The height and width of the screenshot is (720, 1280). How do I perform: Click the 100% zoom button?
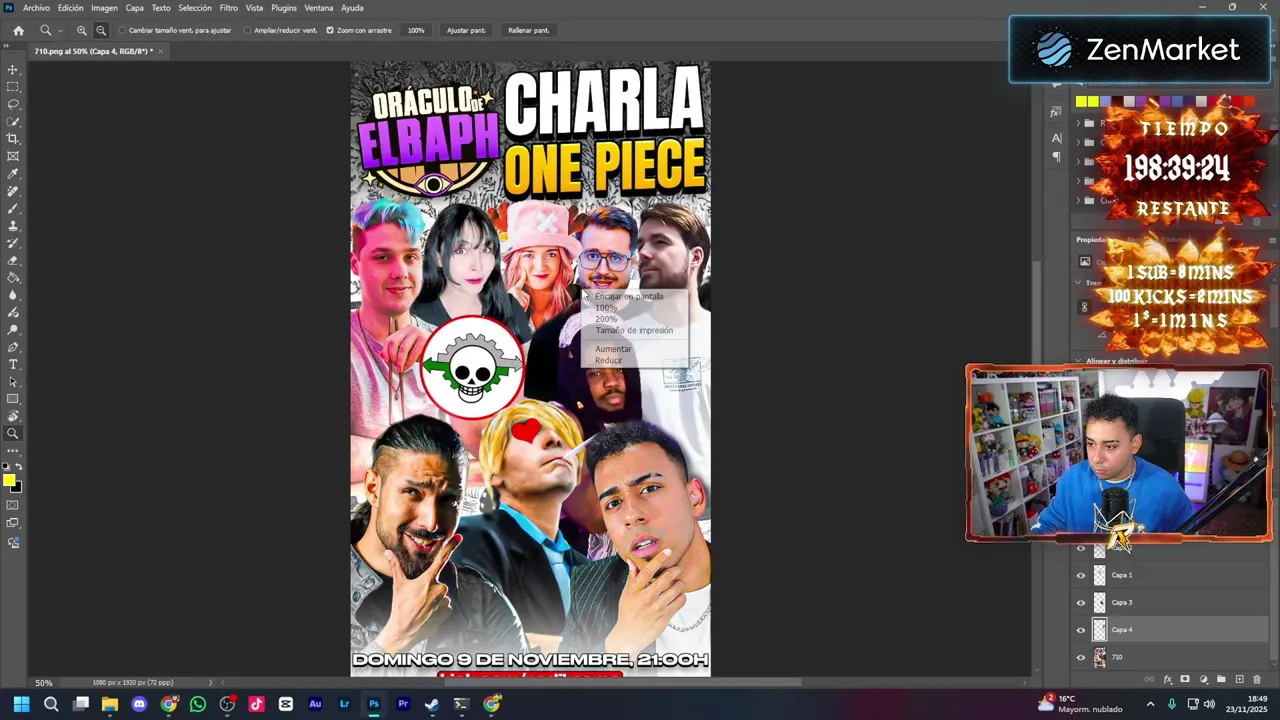tap(416, 30)
